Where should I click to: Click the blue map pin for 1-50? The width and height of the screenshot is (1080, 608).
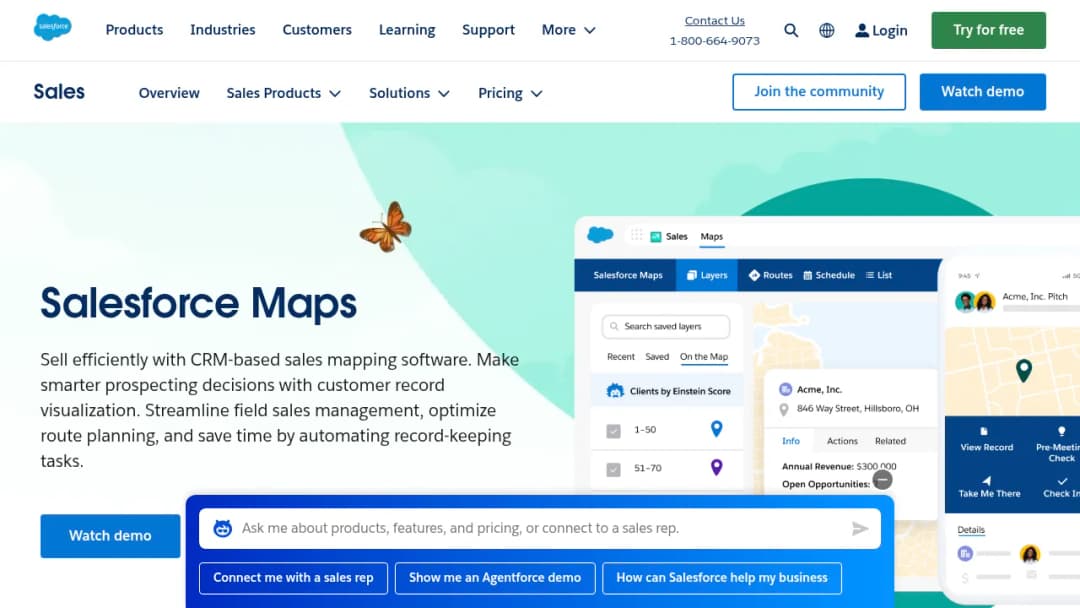716,429
